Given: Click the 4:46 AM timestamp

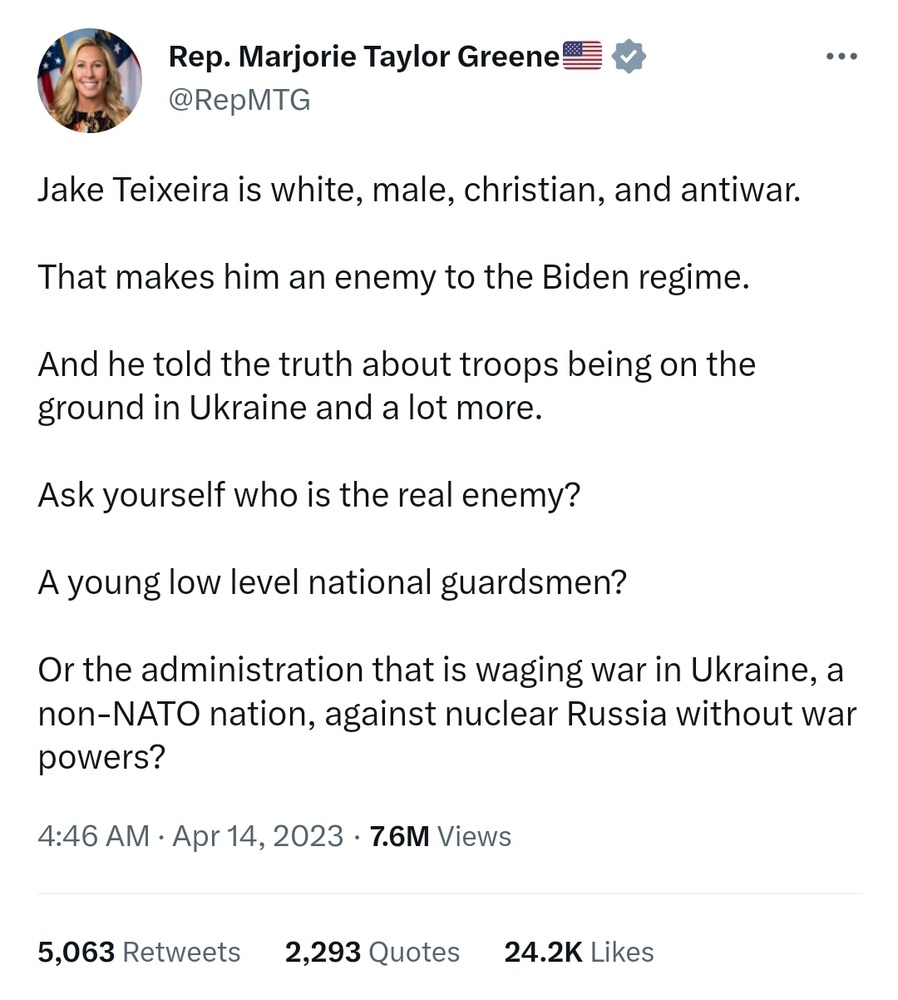Looking at the screenshot, I should (x=93, y=835).
